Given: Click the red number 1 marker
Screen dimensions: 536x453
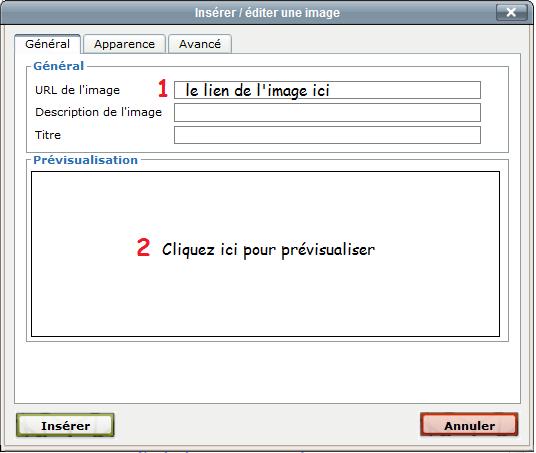Looking at the screenshot, I should pyautogui.click(x=163, y=88).
